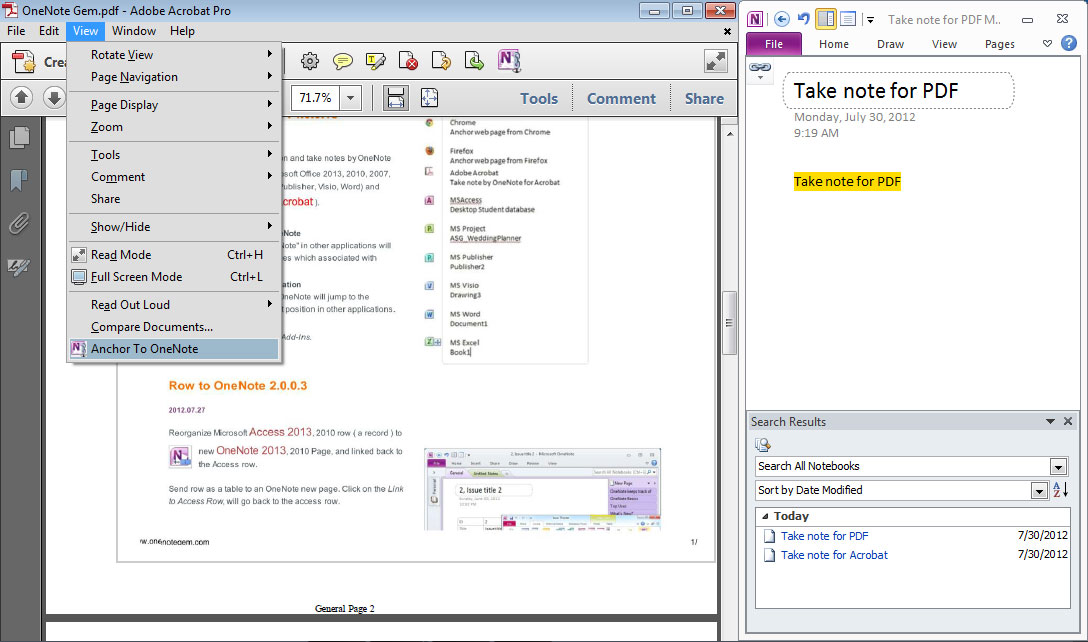Image resolution: width=1088 pixels, height=642 pixels.
Task: Open Search Results pane options arrow
Action: pyautogui.click(x=1051, y=421)
